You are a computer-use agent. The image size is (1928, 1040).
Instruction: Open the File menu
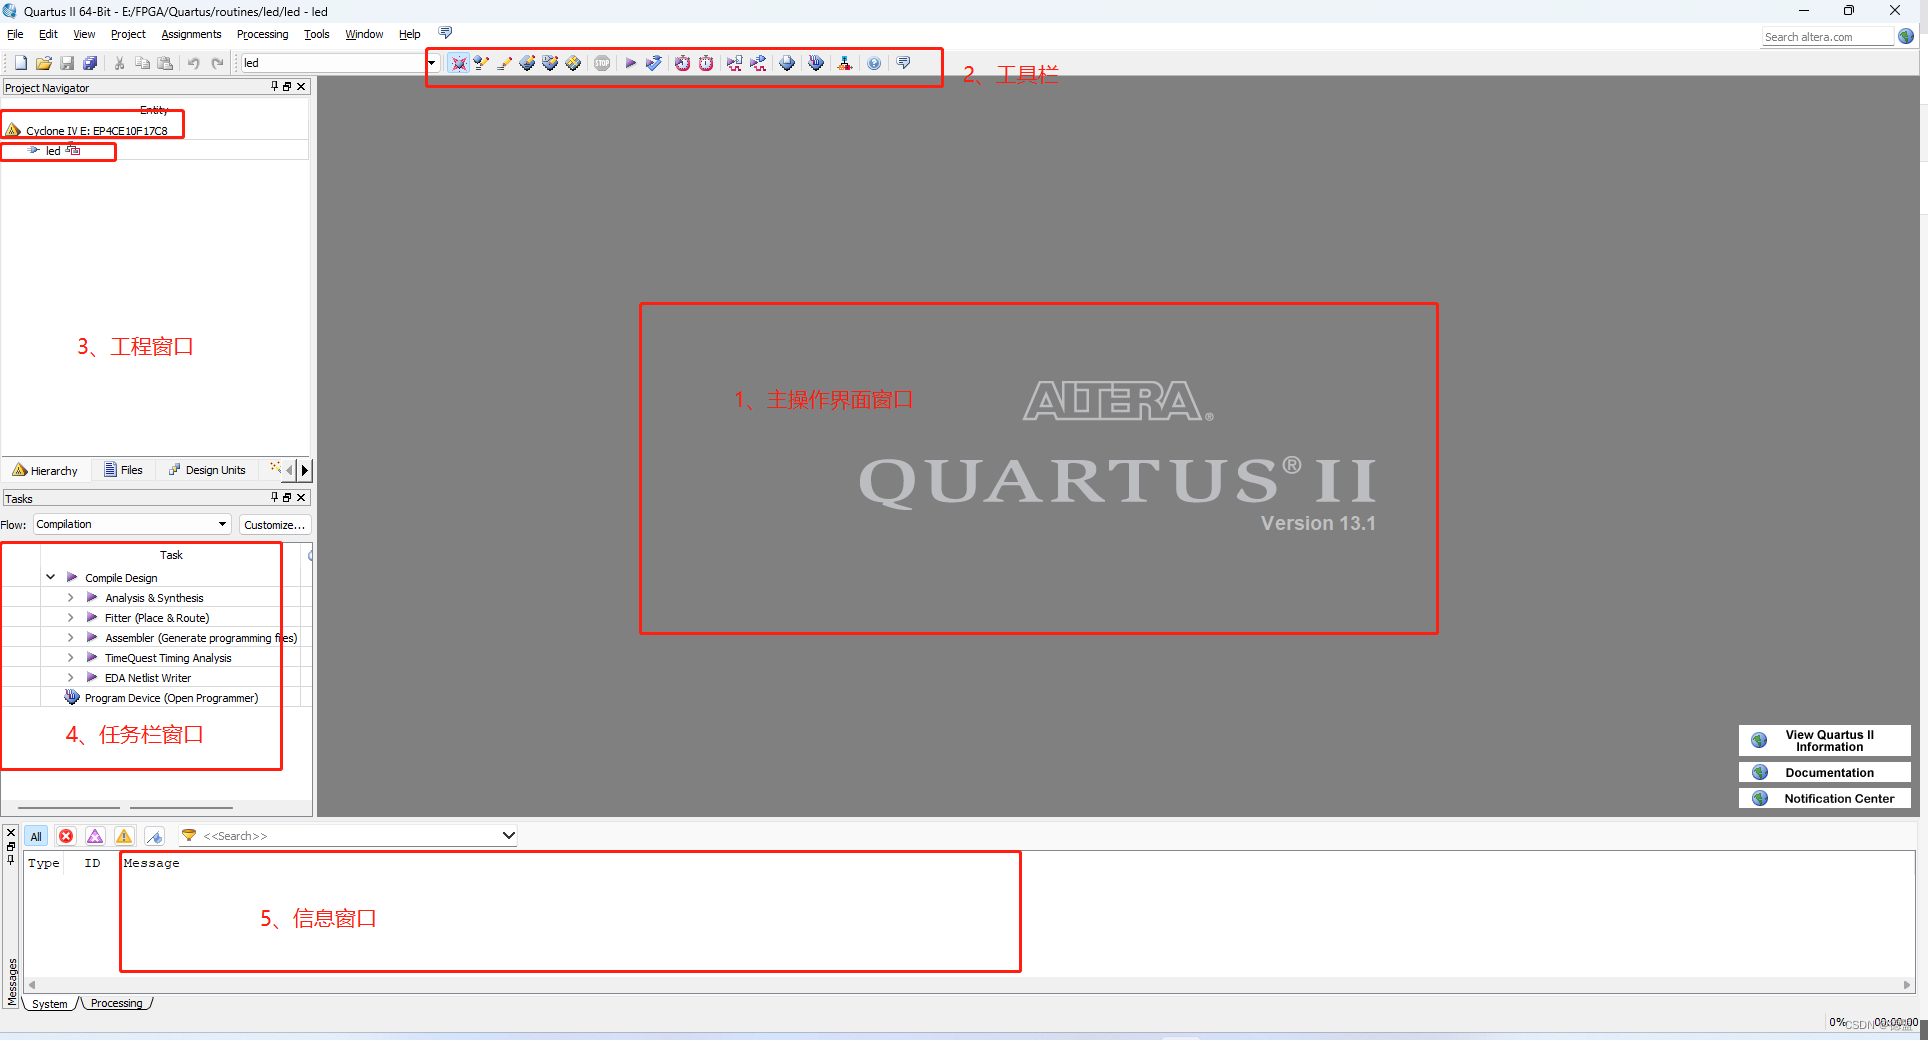(x=15, y=34)
